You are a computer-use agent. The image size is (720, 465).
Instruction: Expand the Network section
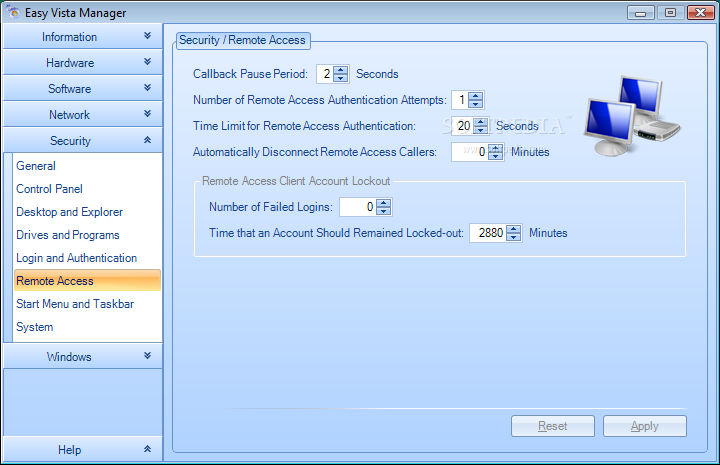(x=83, y=114)
